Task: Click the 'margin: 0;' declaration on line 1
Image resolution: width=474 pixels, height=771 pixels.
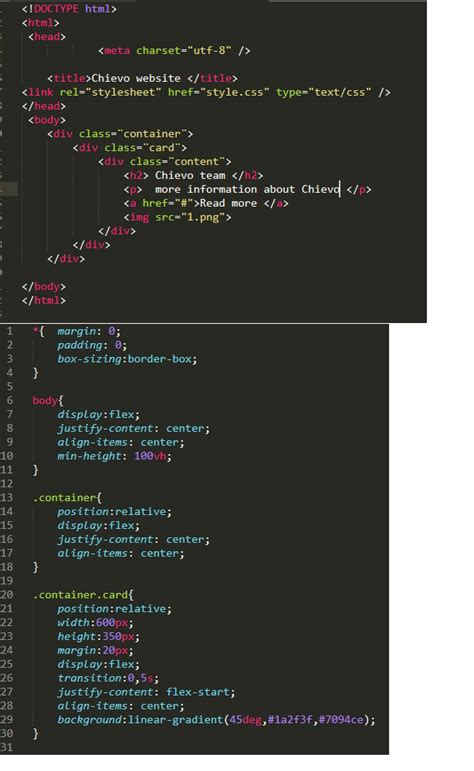Action: tap(89, 331)
